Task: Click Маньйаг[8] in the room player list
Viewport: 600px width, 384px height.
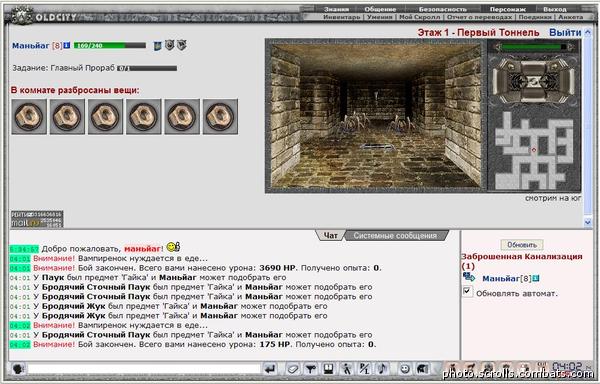Action: click(x=506, y=278)
